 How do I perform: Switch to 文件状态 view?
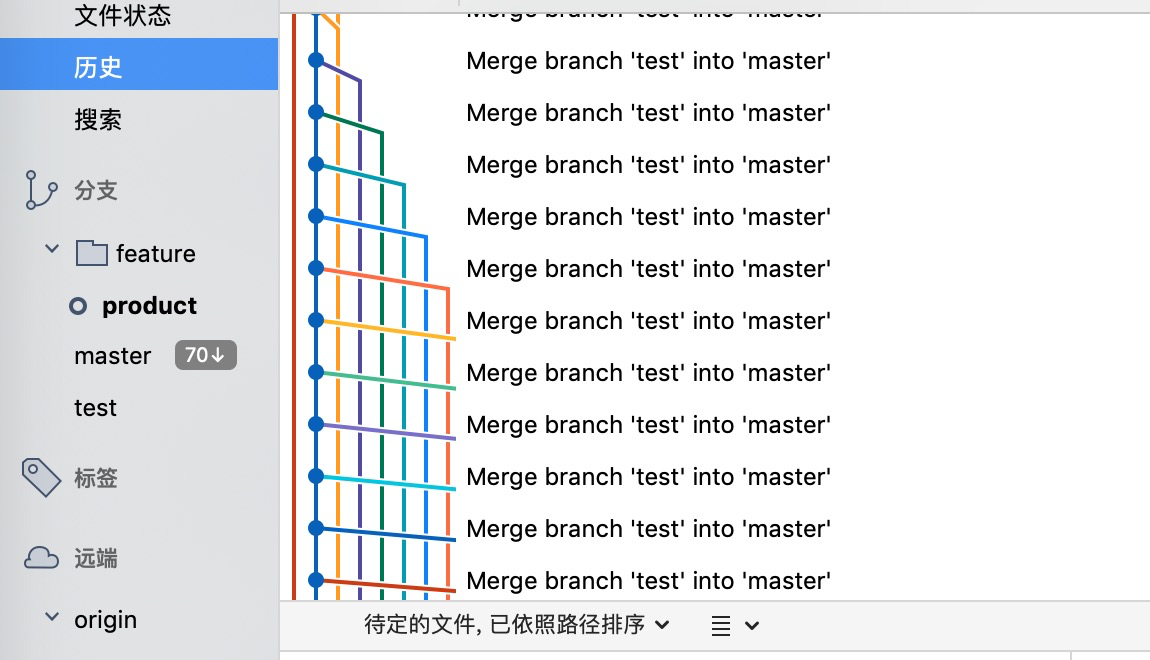coord(122,15)
